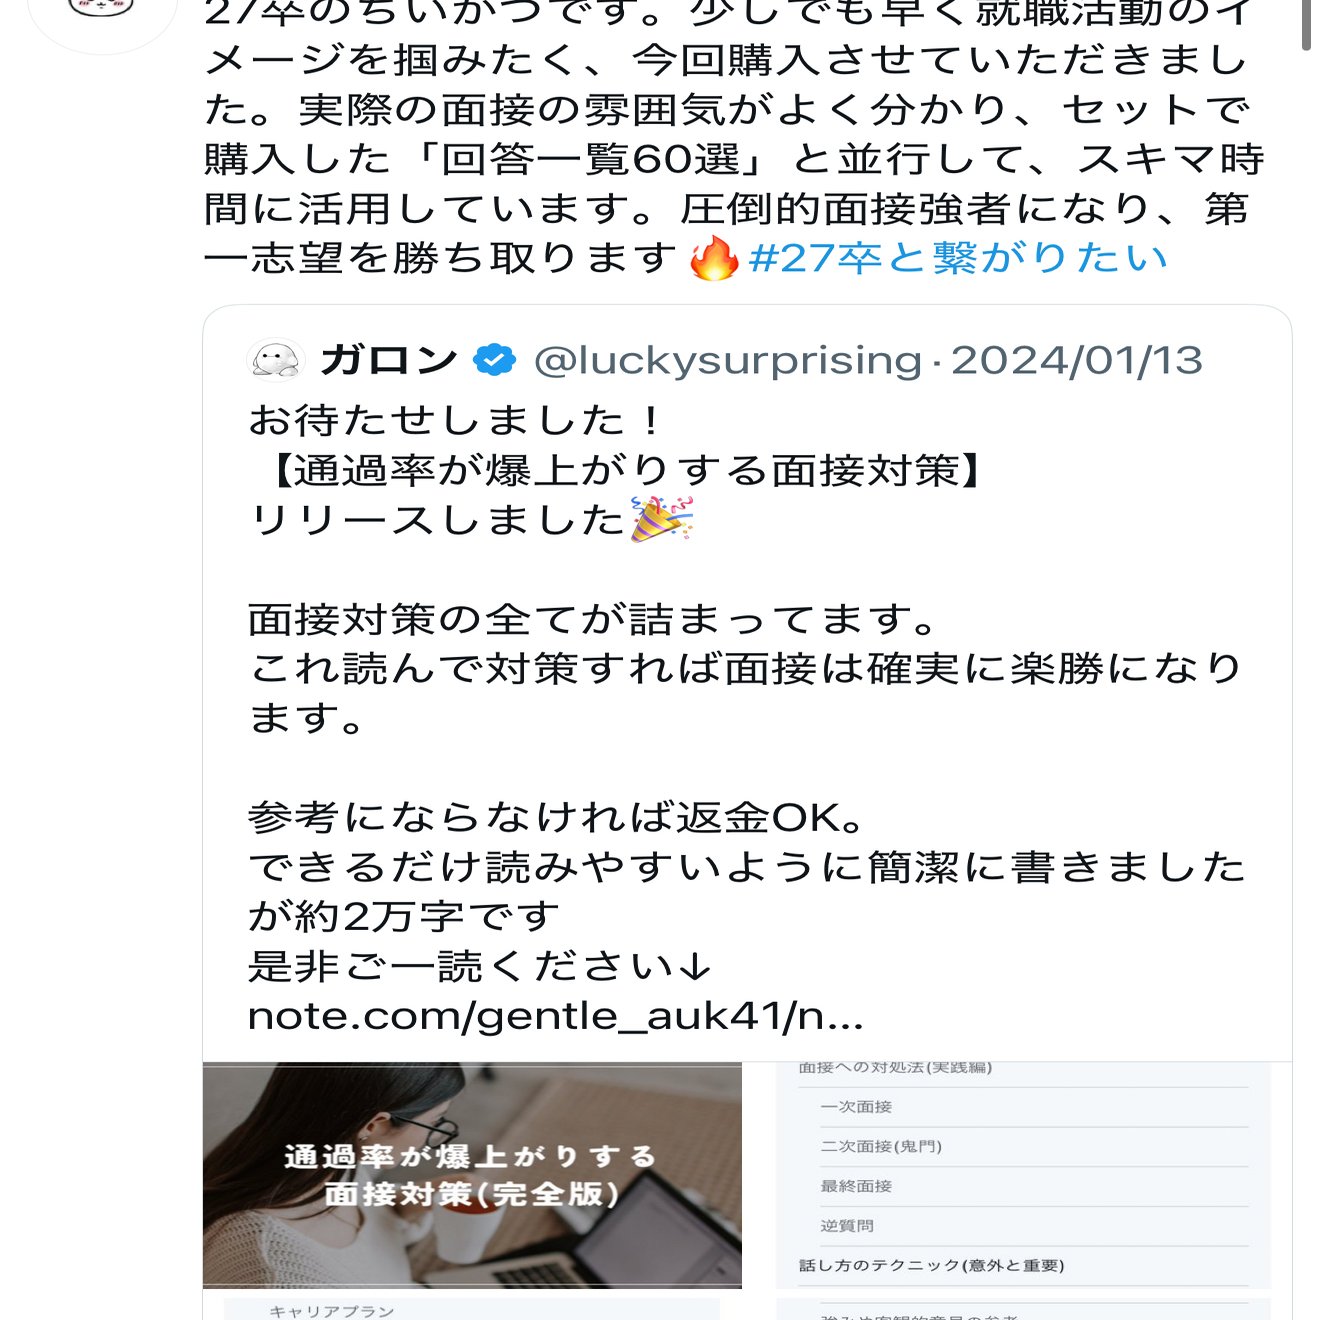Click the ガロン profile avatar in quoted tweet
This screenshot has height=1320, width=1320.
coord(275,360)
